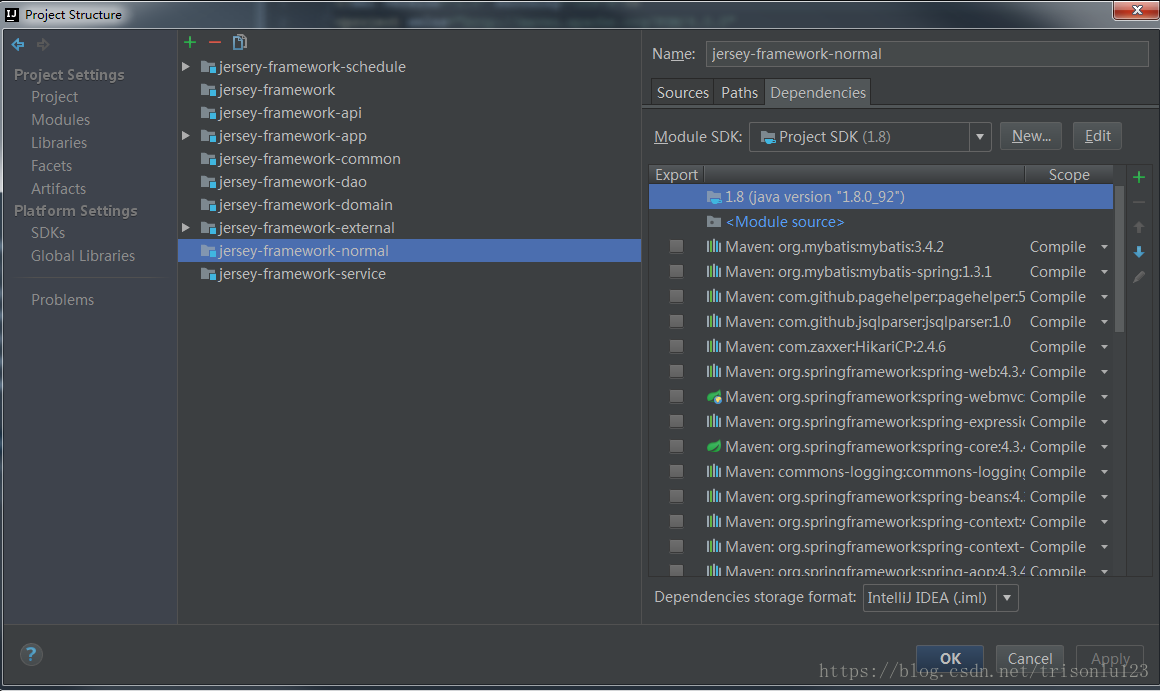Click the Module source folder icon
This screenshot has width=1160, height=691.
coord(714,222)
